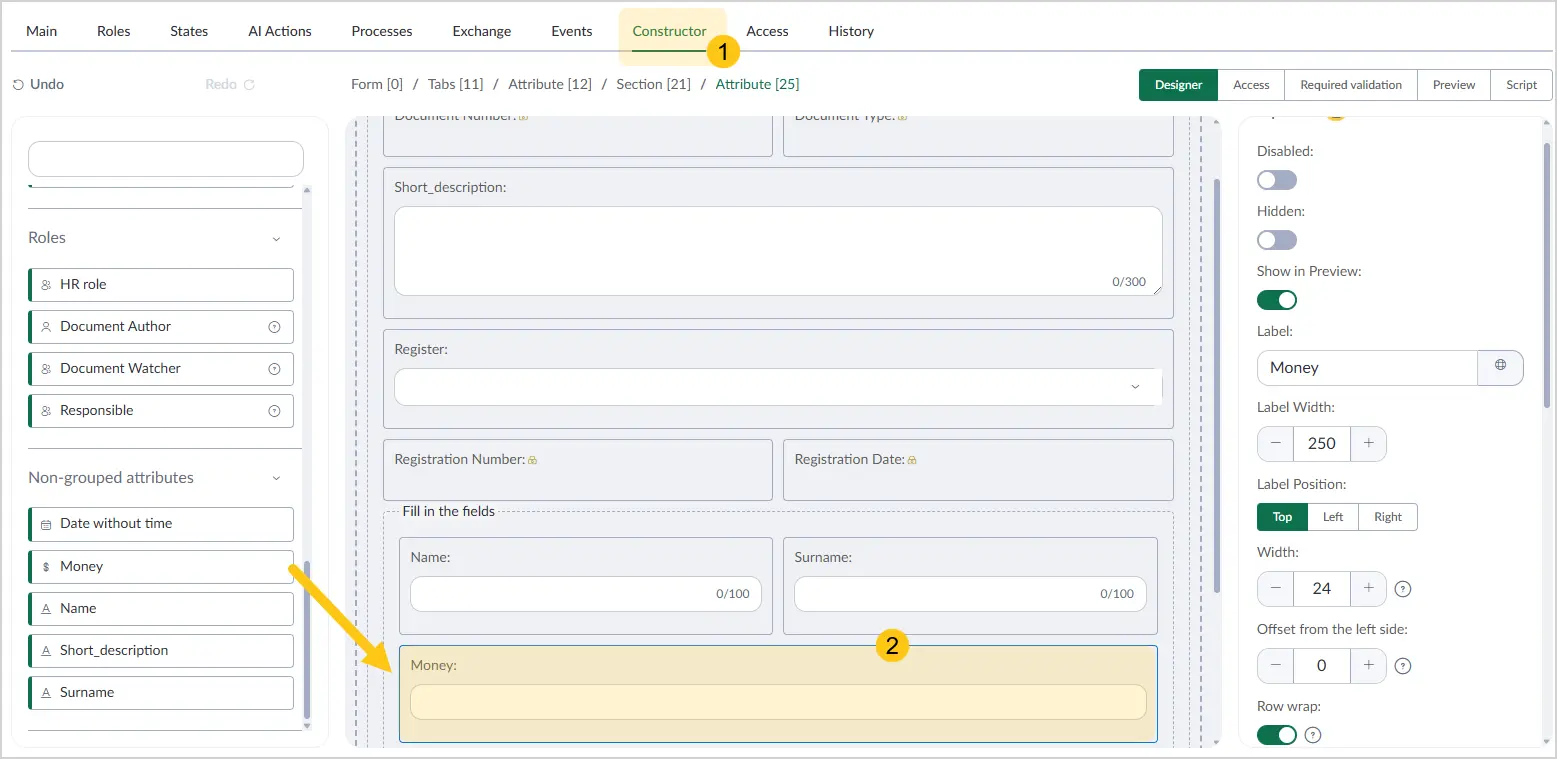Open the top Access tab
This screenshot has width=1557, height=759.
[768, 31]
